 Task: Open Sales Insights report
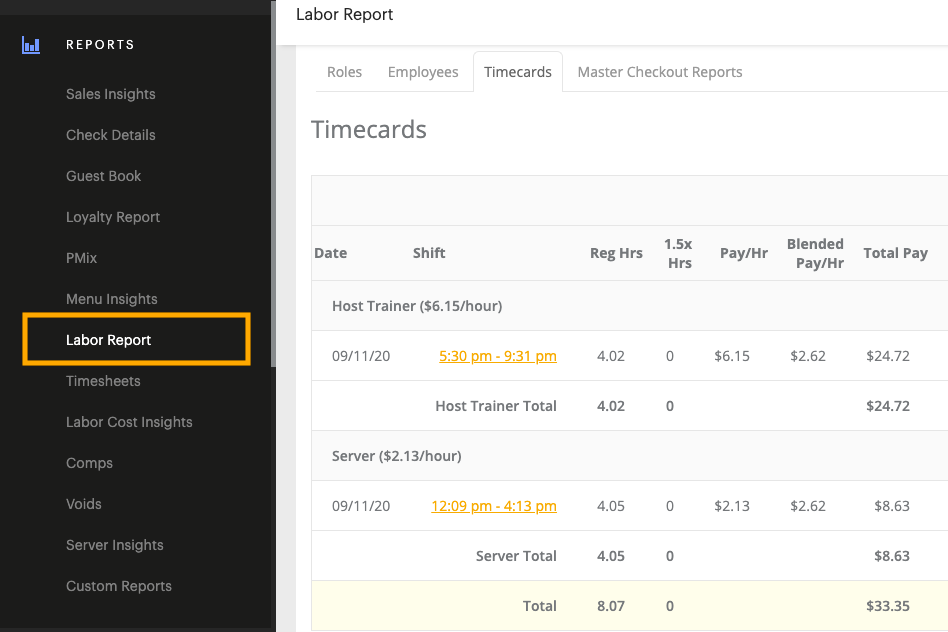pyautogui.click(x=110, y=94)
